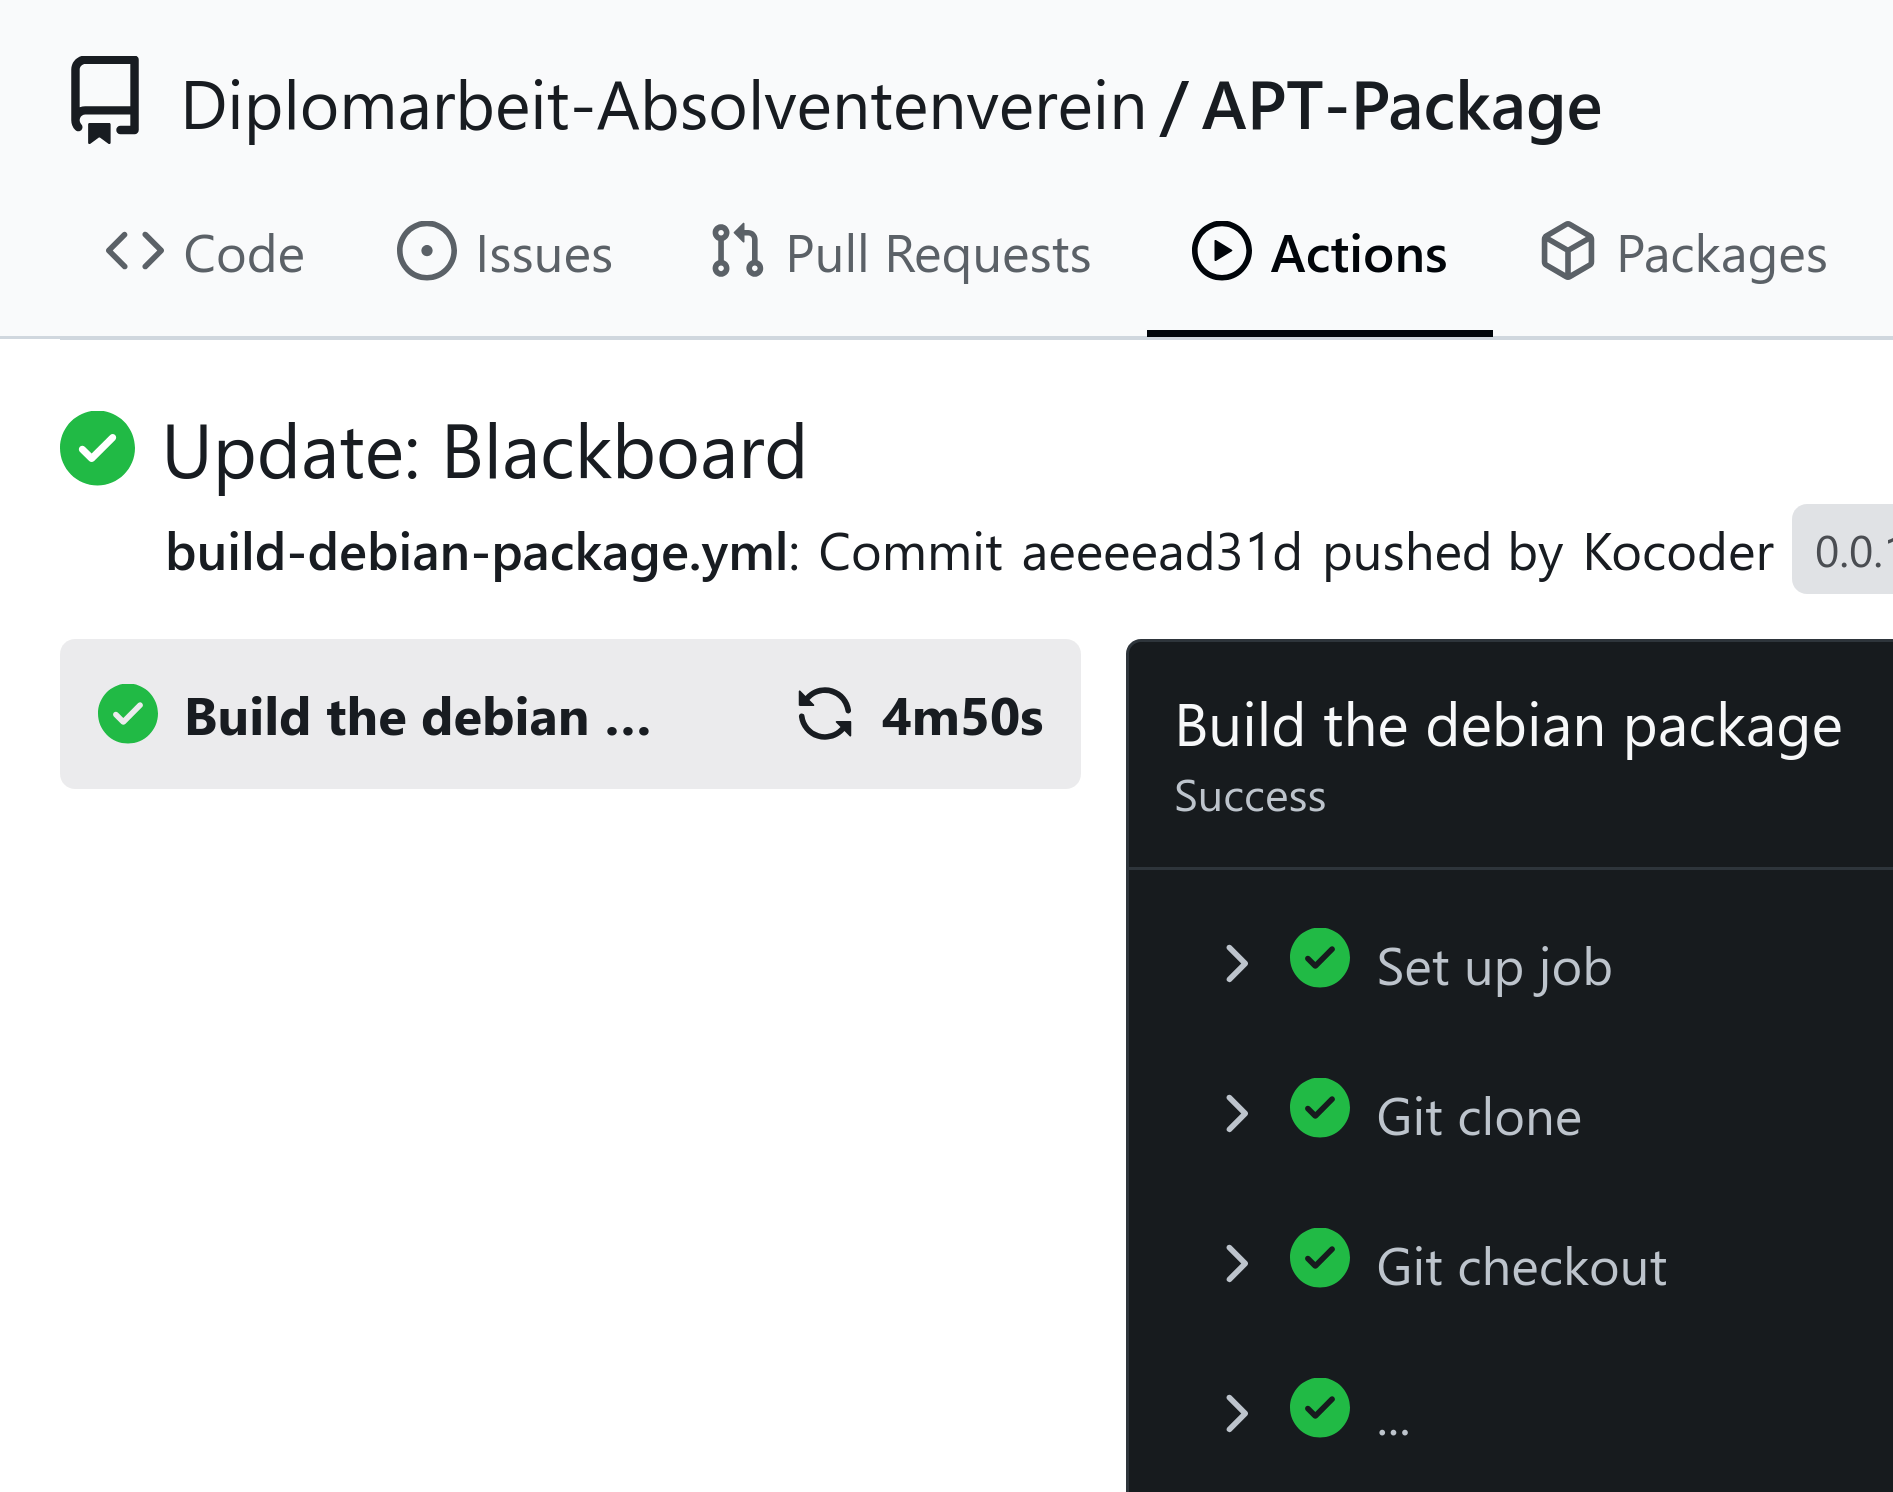The image size is (1893, 1492).
Task: Expand the Git clone step
Action: coord(1237,1114)
